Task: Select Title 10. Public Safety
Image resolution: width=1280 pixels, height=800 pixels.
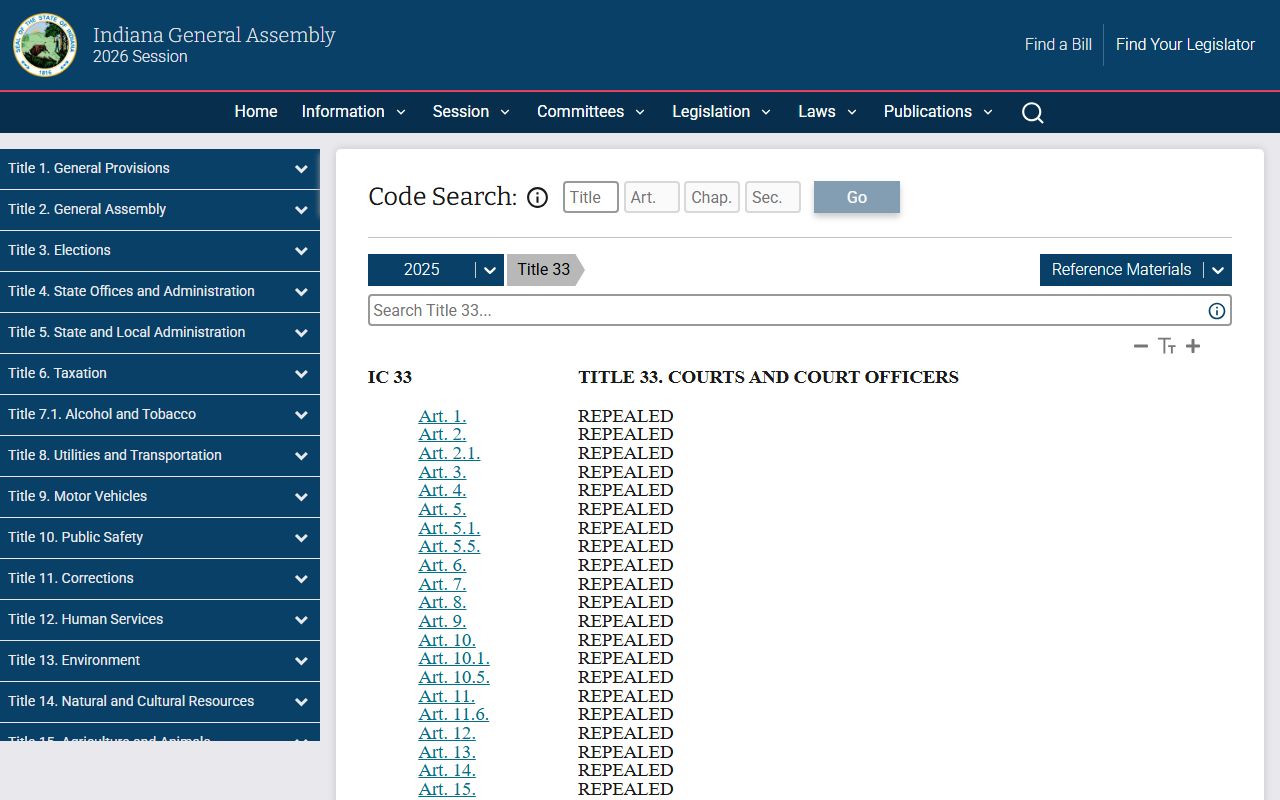Action: click(x=160, y=538)
